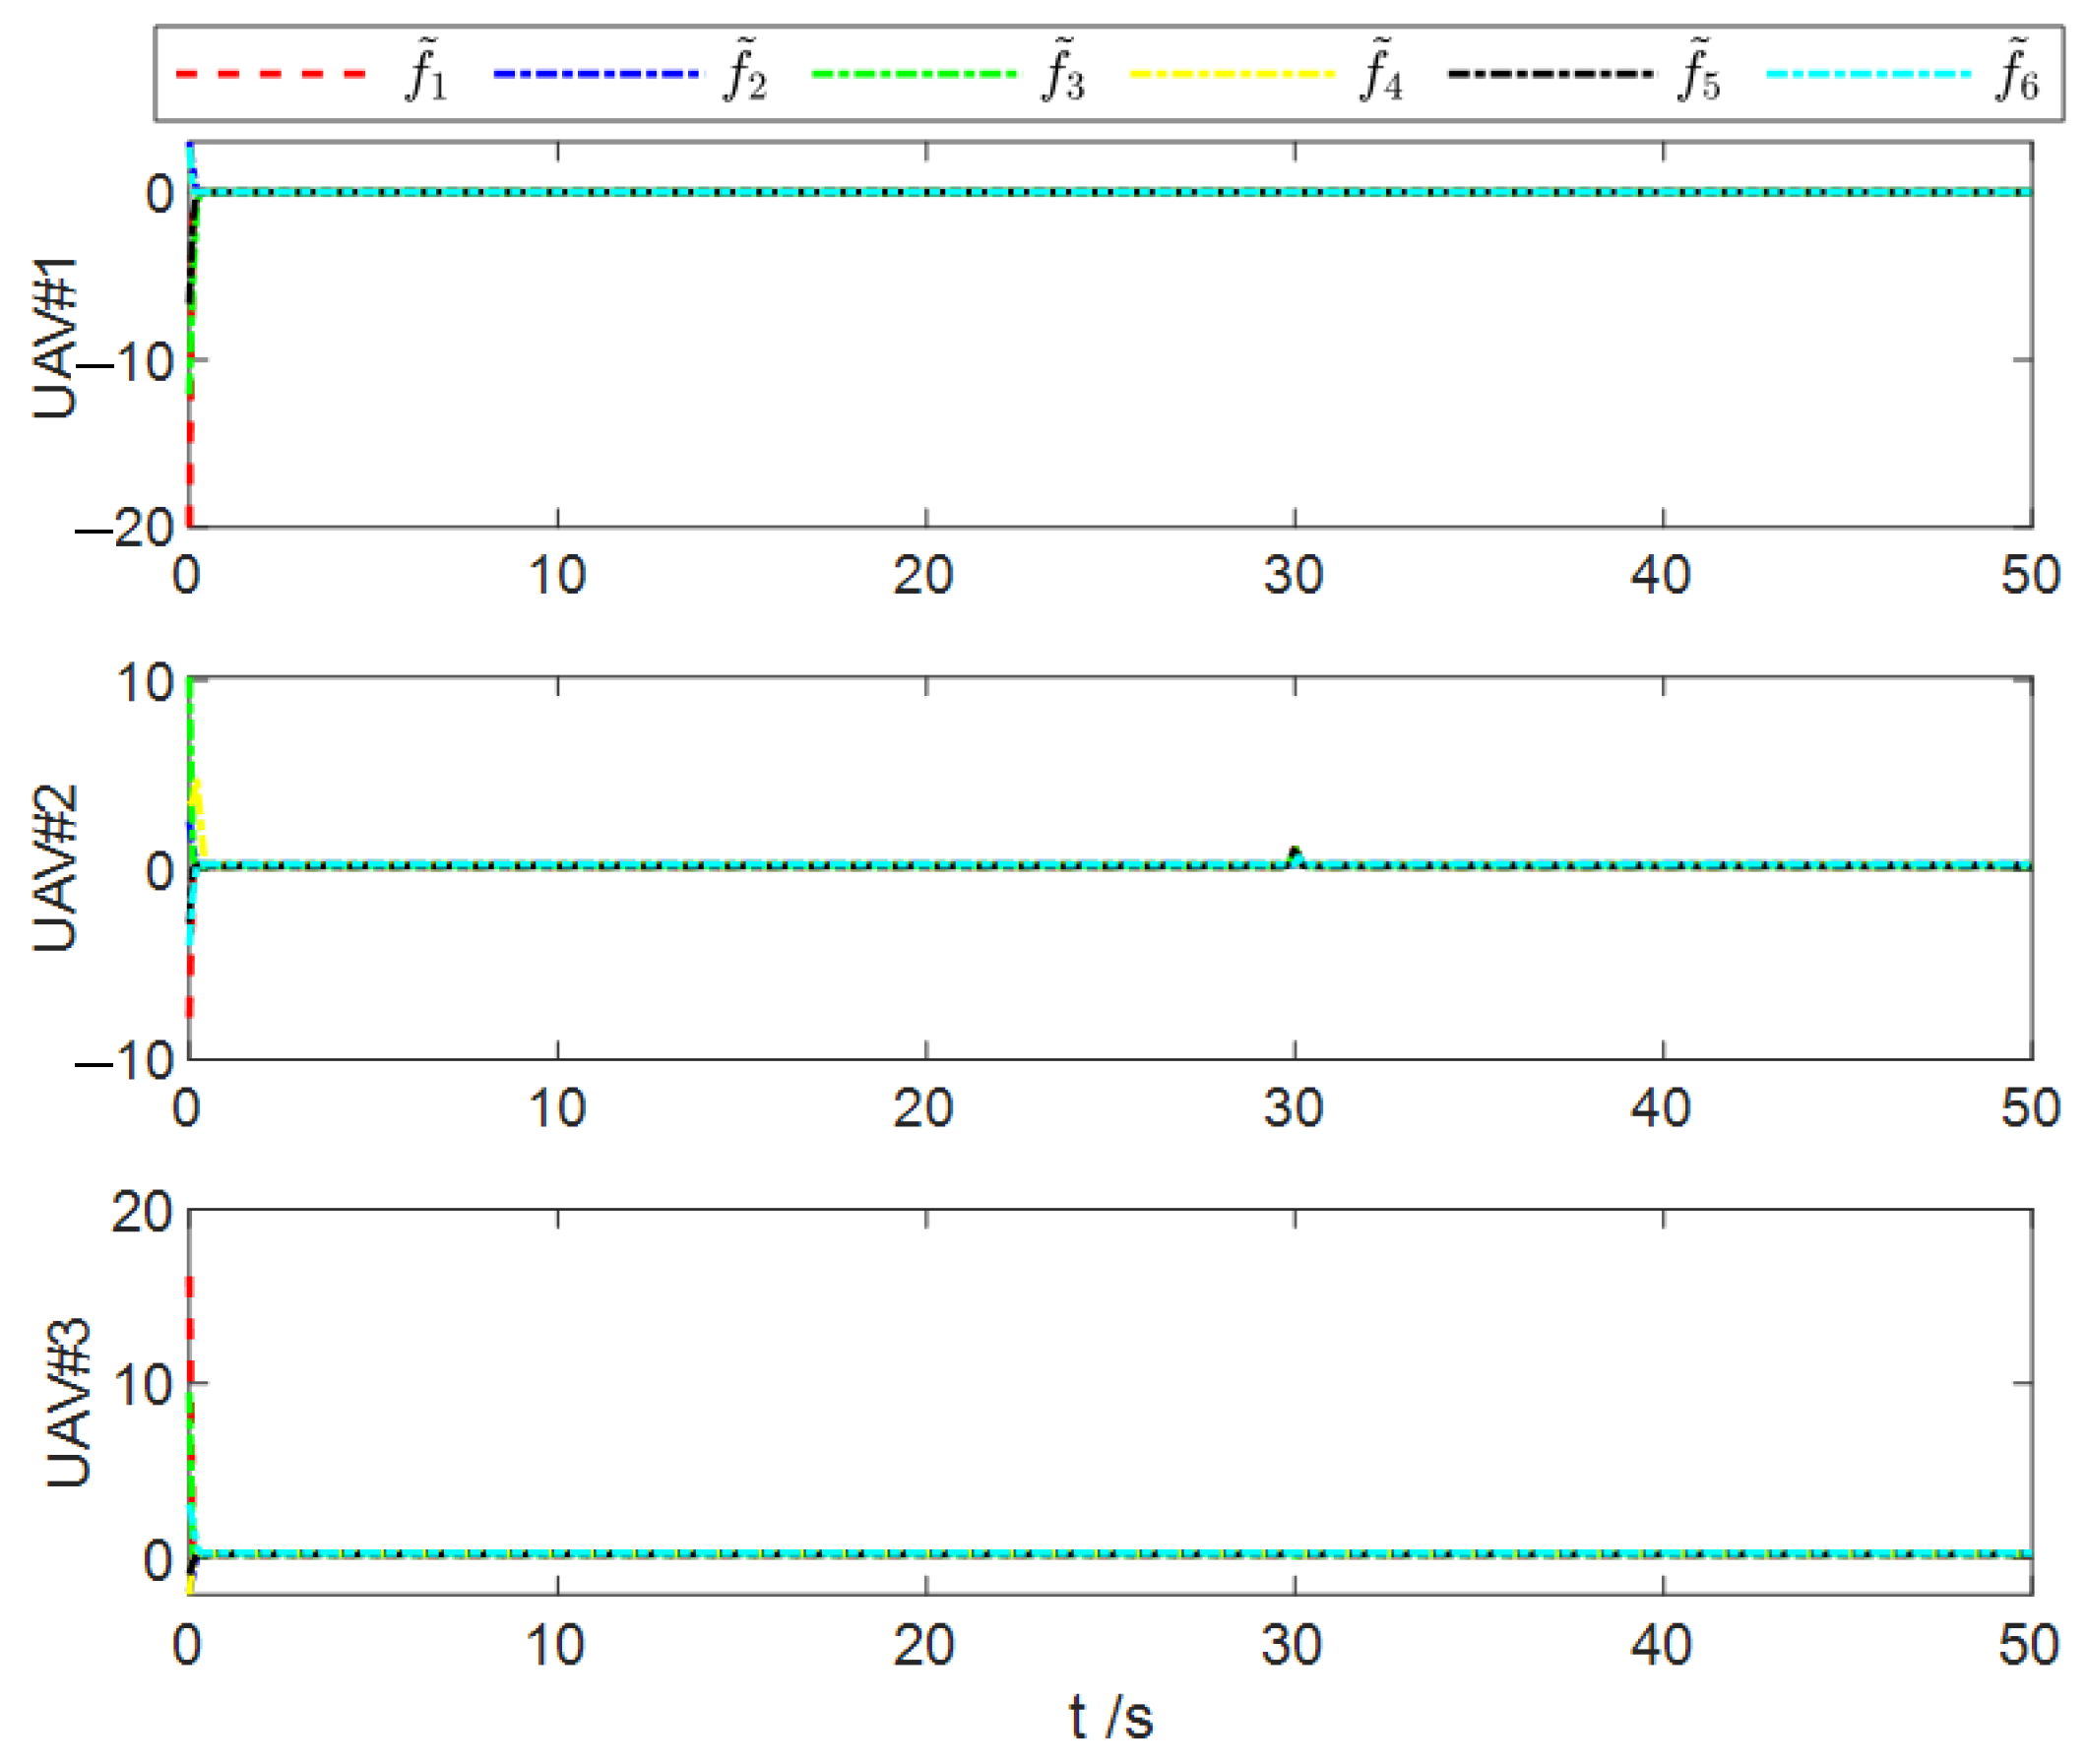Click the yellow f̃4 peak near start in UAV#2

click(x=198, y=786)
